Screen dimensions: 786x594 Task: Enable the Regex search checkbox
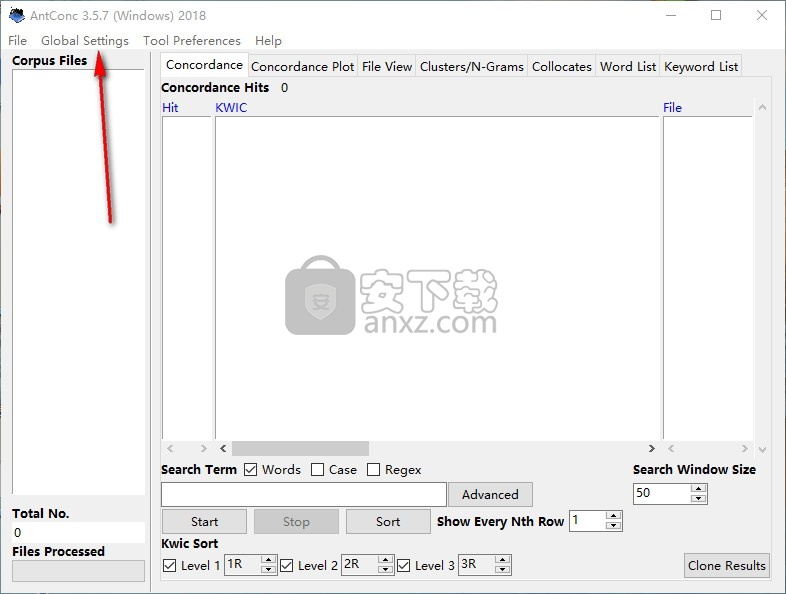374,470
